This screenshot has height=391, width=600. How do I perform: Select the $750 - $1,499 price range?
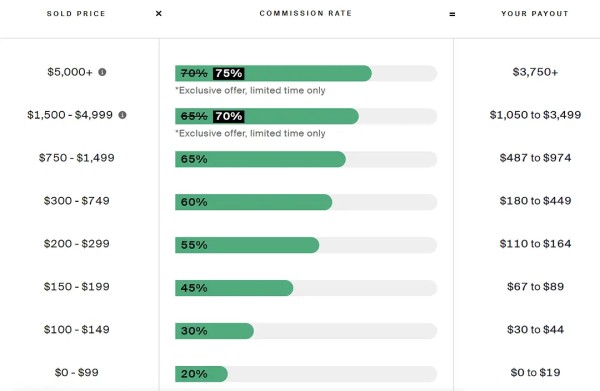(x=77, y=158)
